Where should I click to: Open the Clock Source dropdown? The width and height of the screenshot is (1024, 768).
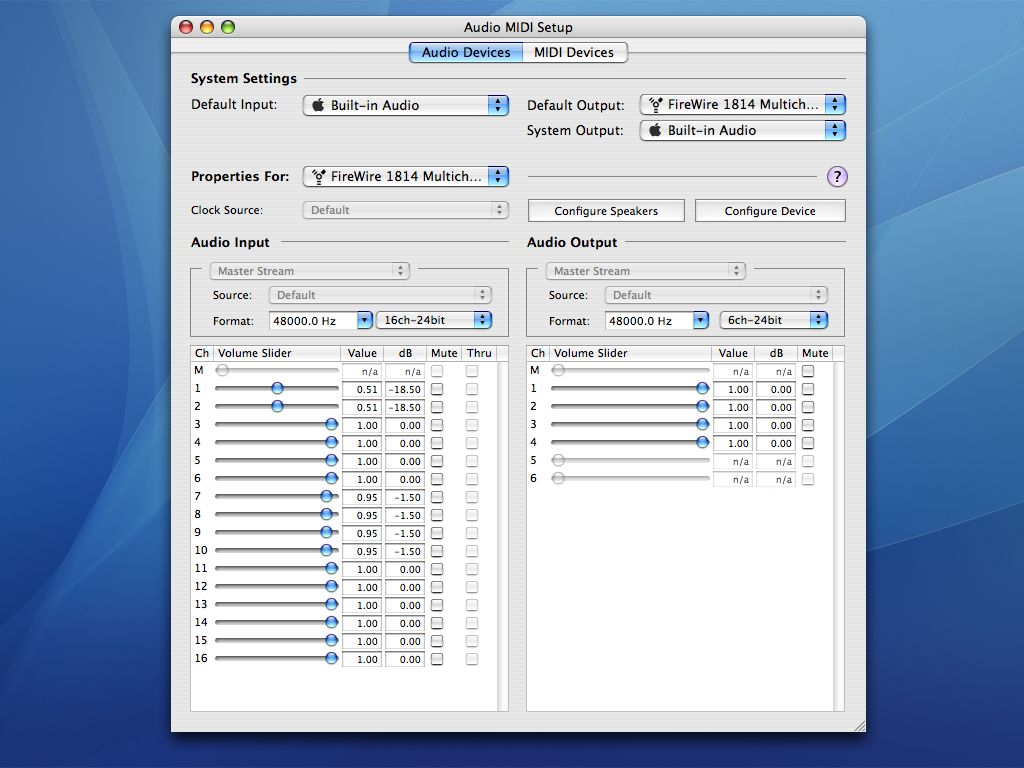coord(406,210)
